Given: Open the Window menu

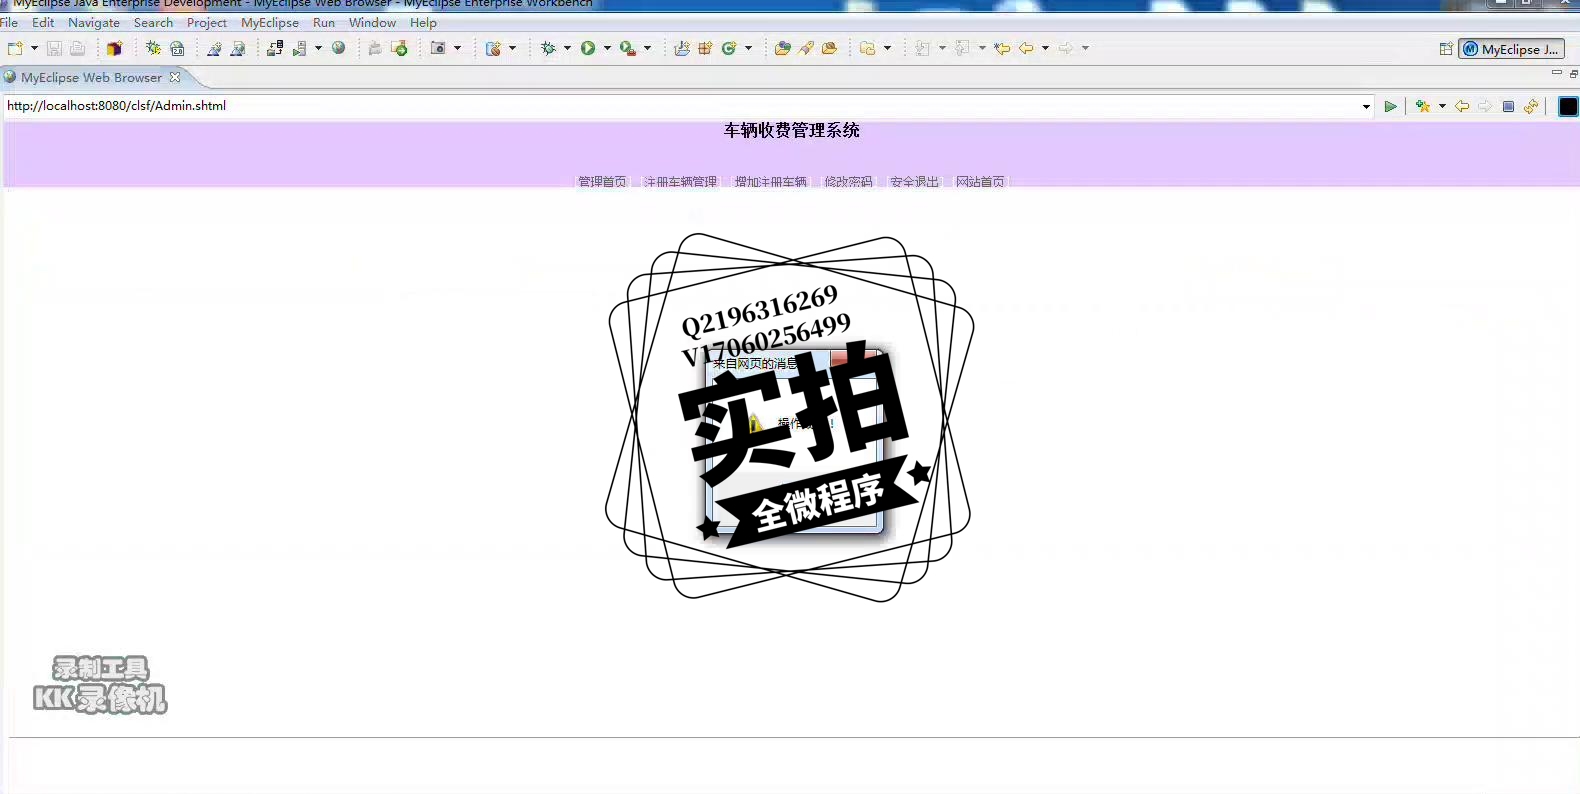Looking at the screenshot, I should (372, 22).
